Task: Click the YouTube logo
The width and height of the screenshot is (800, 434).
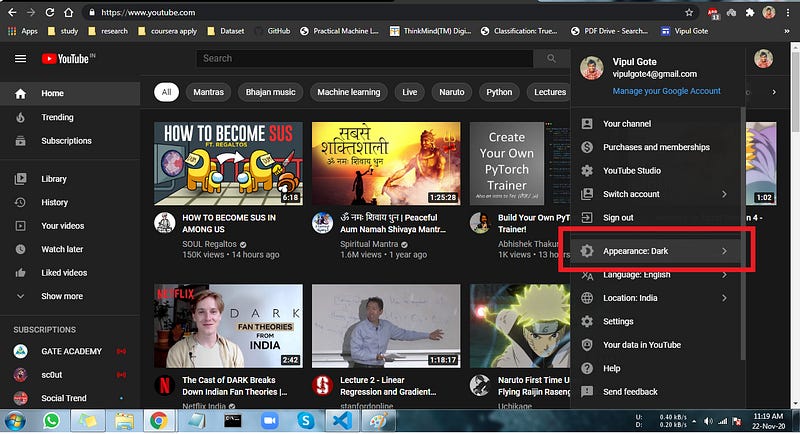Action: point(65,59)
